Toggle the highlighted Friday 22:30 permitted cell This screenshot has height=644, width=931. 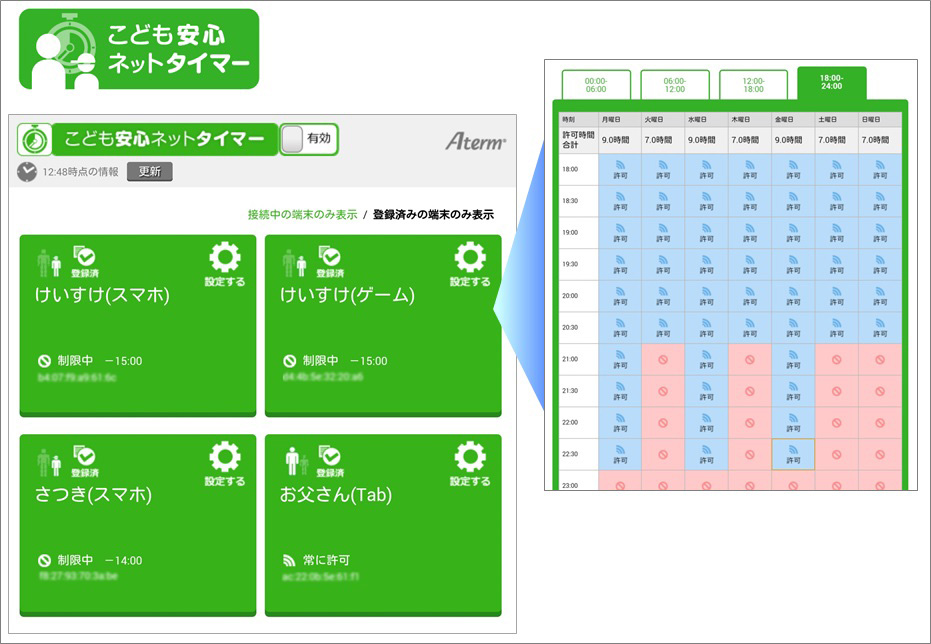[x=793, y=455]
